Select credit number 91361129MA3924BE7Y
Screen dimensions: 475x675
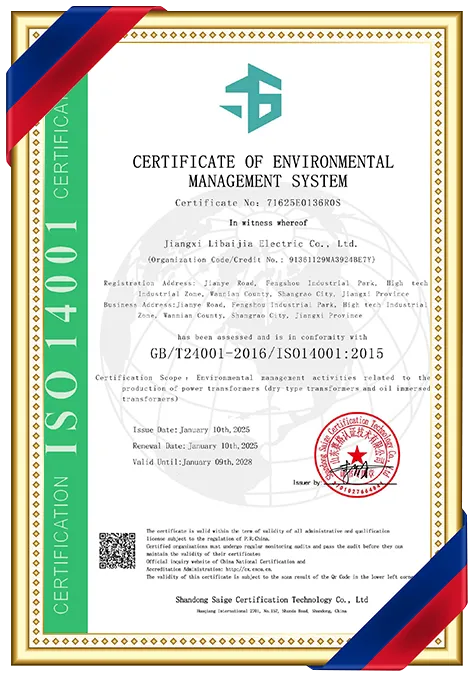[x=332, y=260]
